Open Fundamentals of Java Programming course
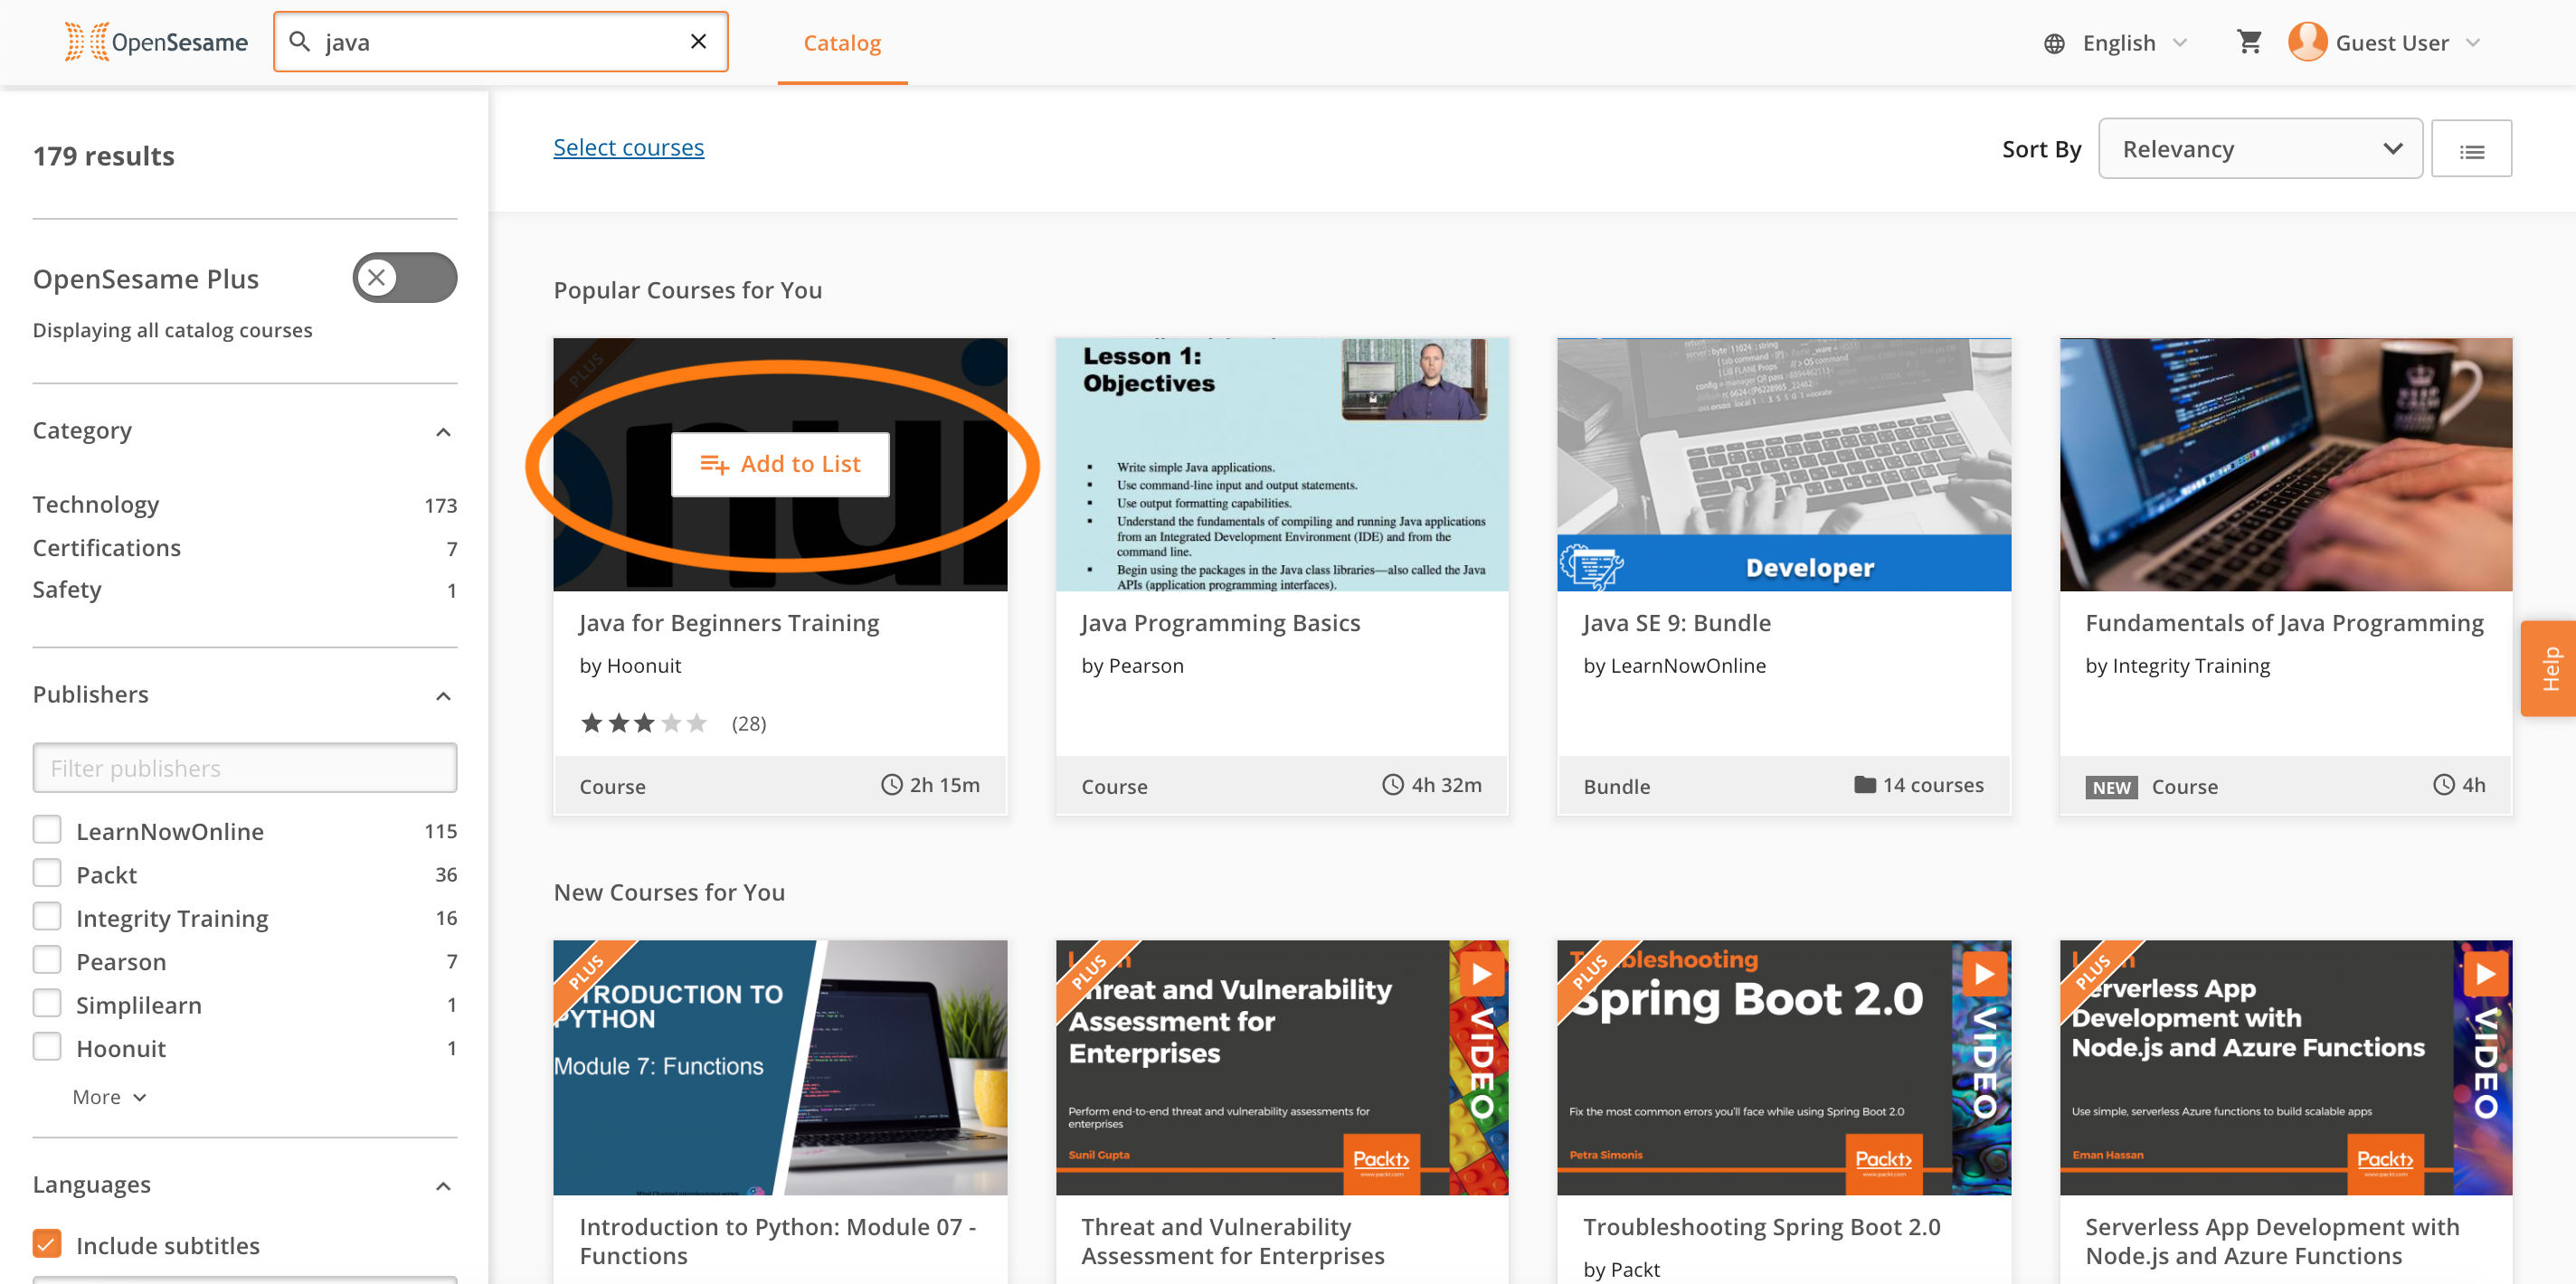Viewport: 2576px width, 1284px height. [2284, 622]
